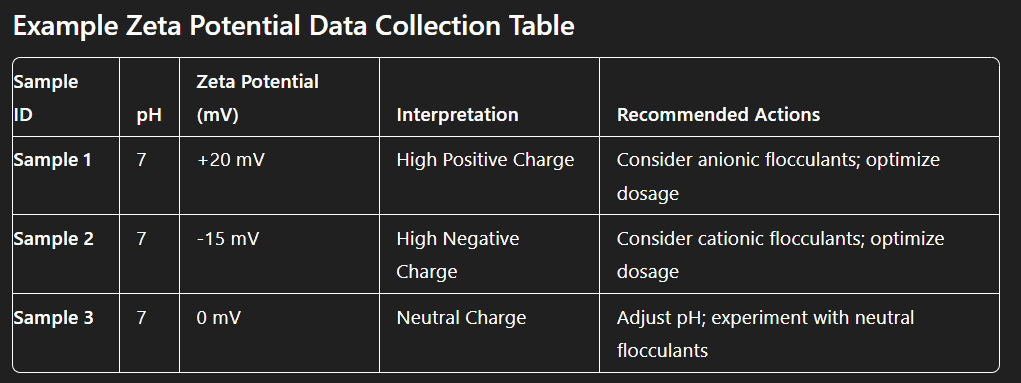This screenshot has height=383, width=1021.
Task: Select the Sample 1 row label
Action: click(53, 160)
